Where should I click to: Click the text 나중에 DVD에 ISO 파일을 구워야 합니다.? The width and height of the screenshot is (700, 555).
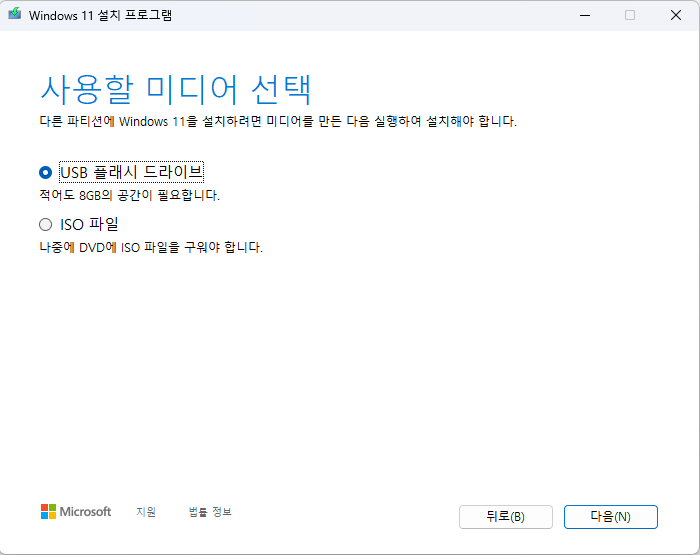pos(151,247)
